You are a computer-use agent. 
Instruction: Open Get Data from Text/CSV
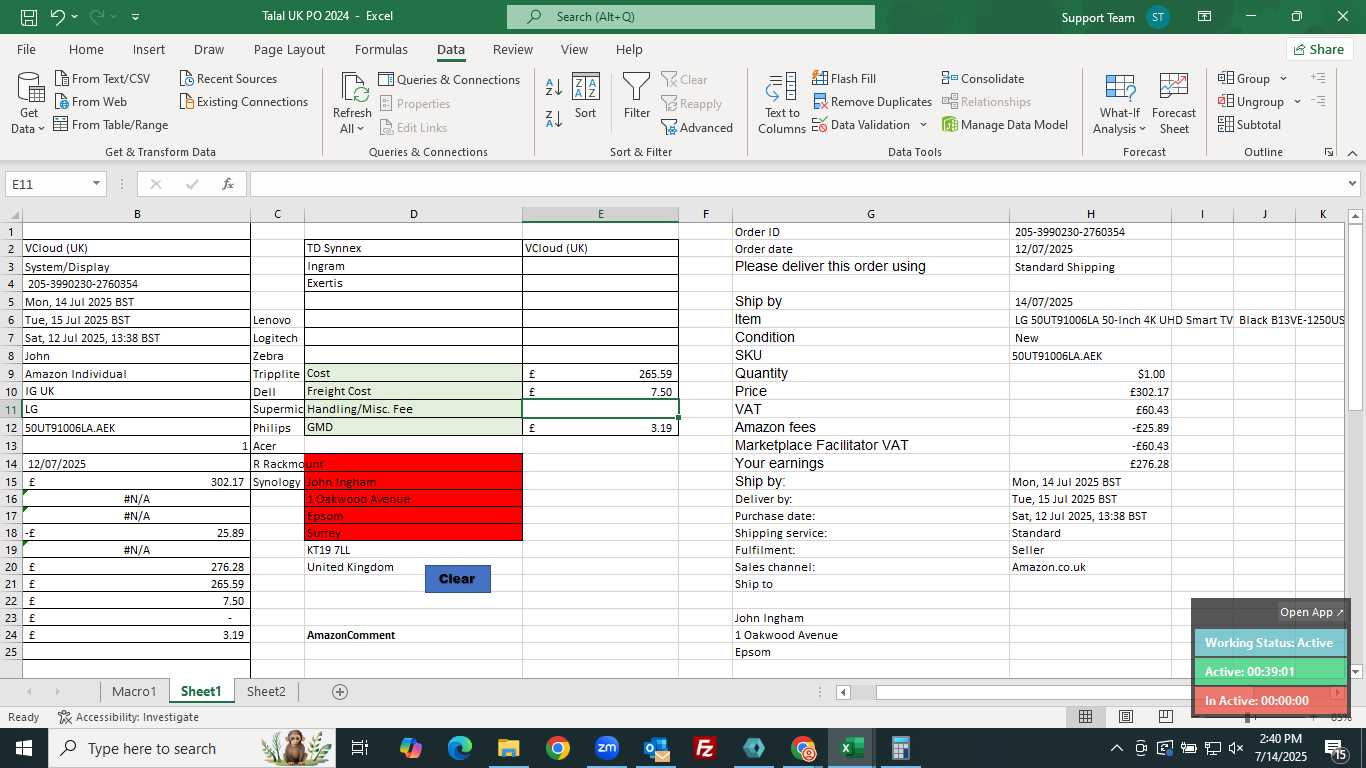[x=102, y=78]
